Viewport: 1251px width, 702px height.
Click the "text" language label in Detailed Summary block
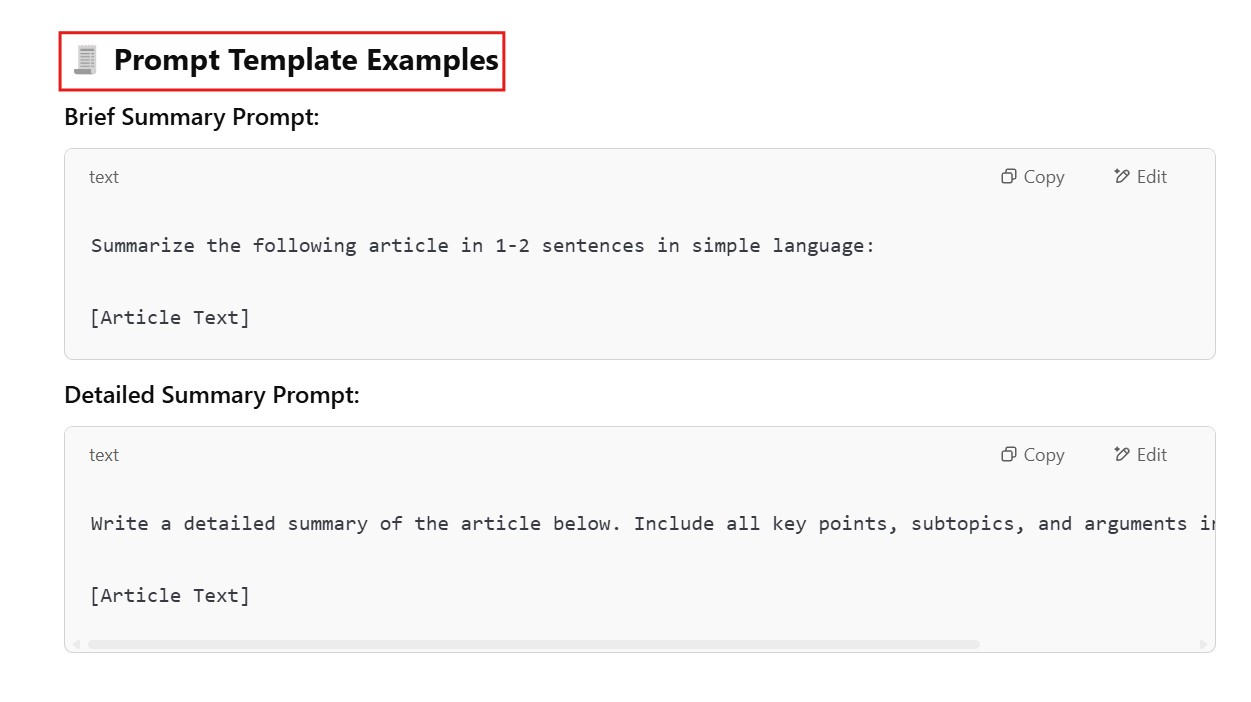coord(104,455)
